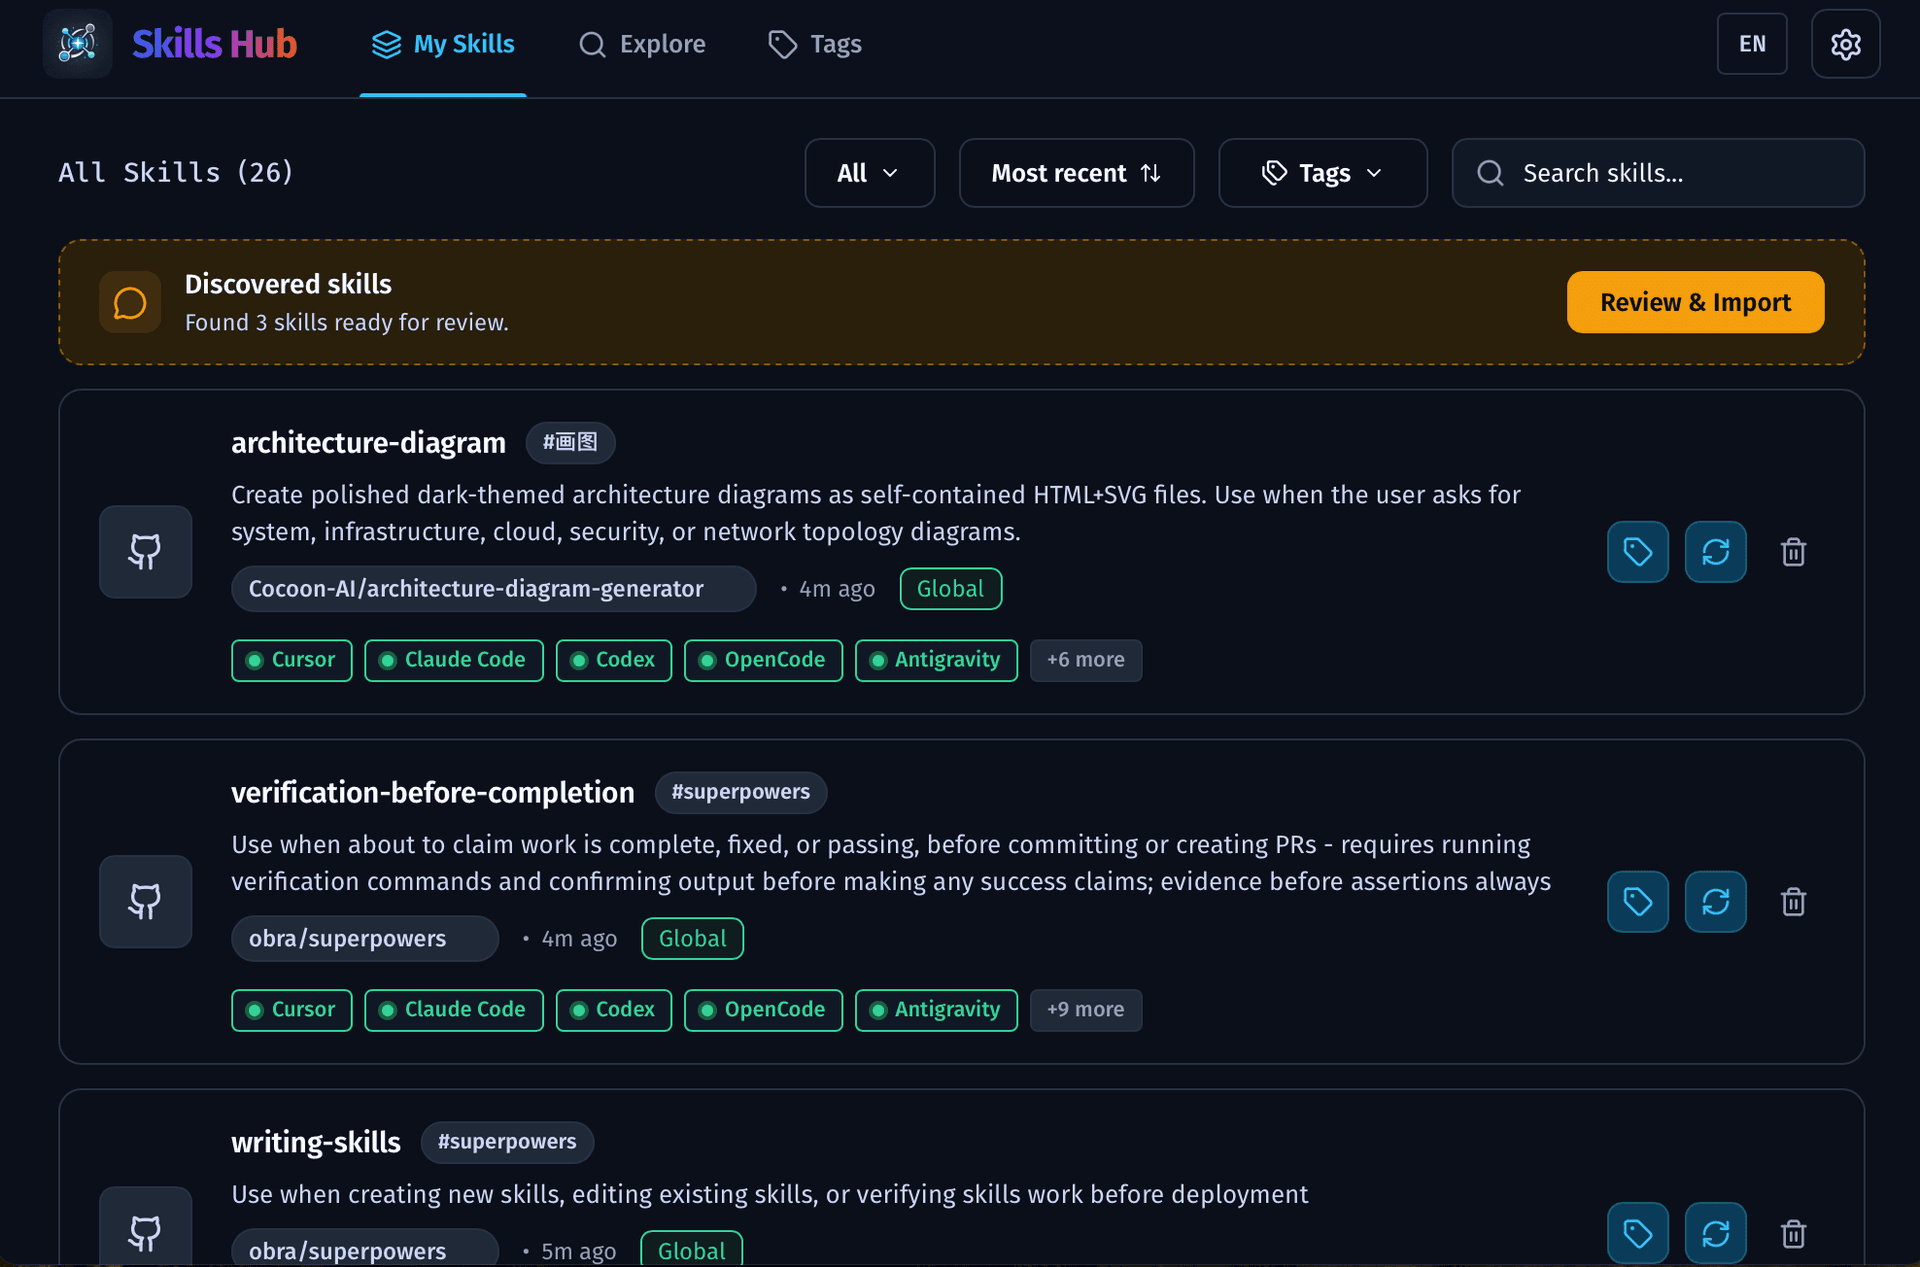
Task: Toggle Cursor on verification-before-completion
Action: [x=292, y=1010]
